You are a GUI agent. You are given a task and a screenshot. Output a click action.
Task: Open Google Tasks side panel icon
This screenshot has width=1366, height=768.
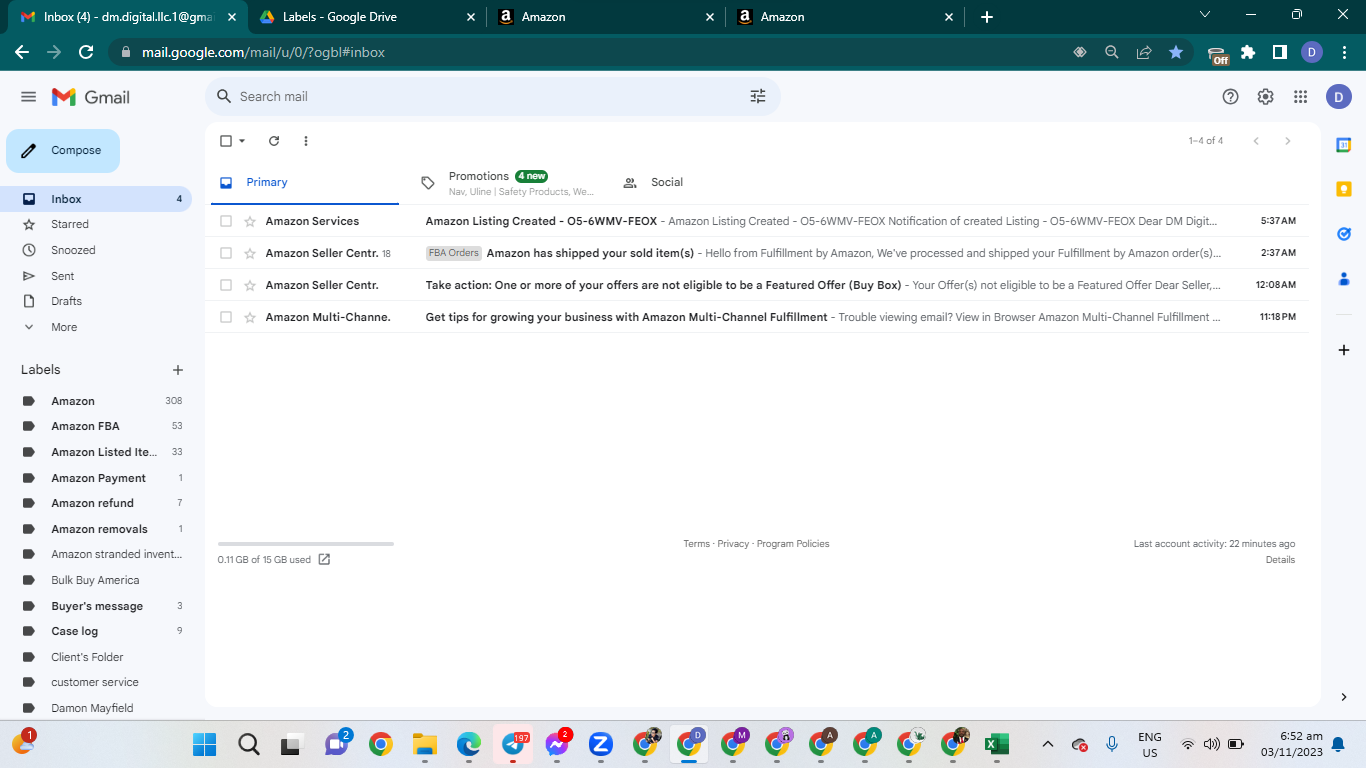[1344, 234]
